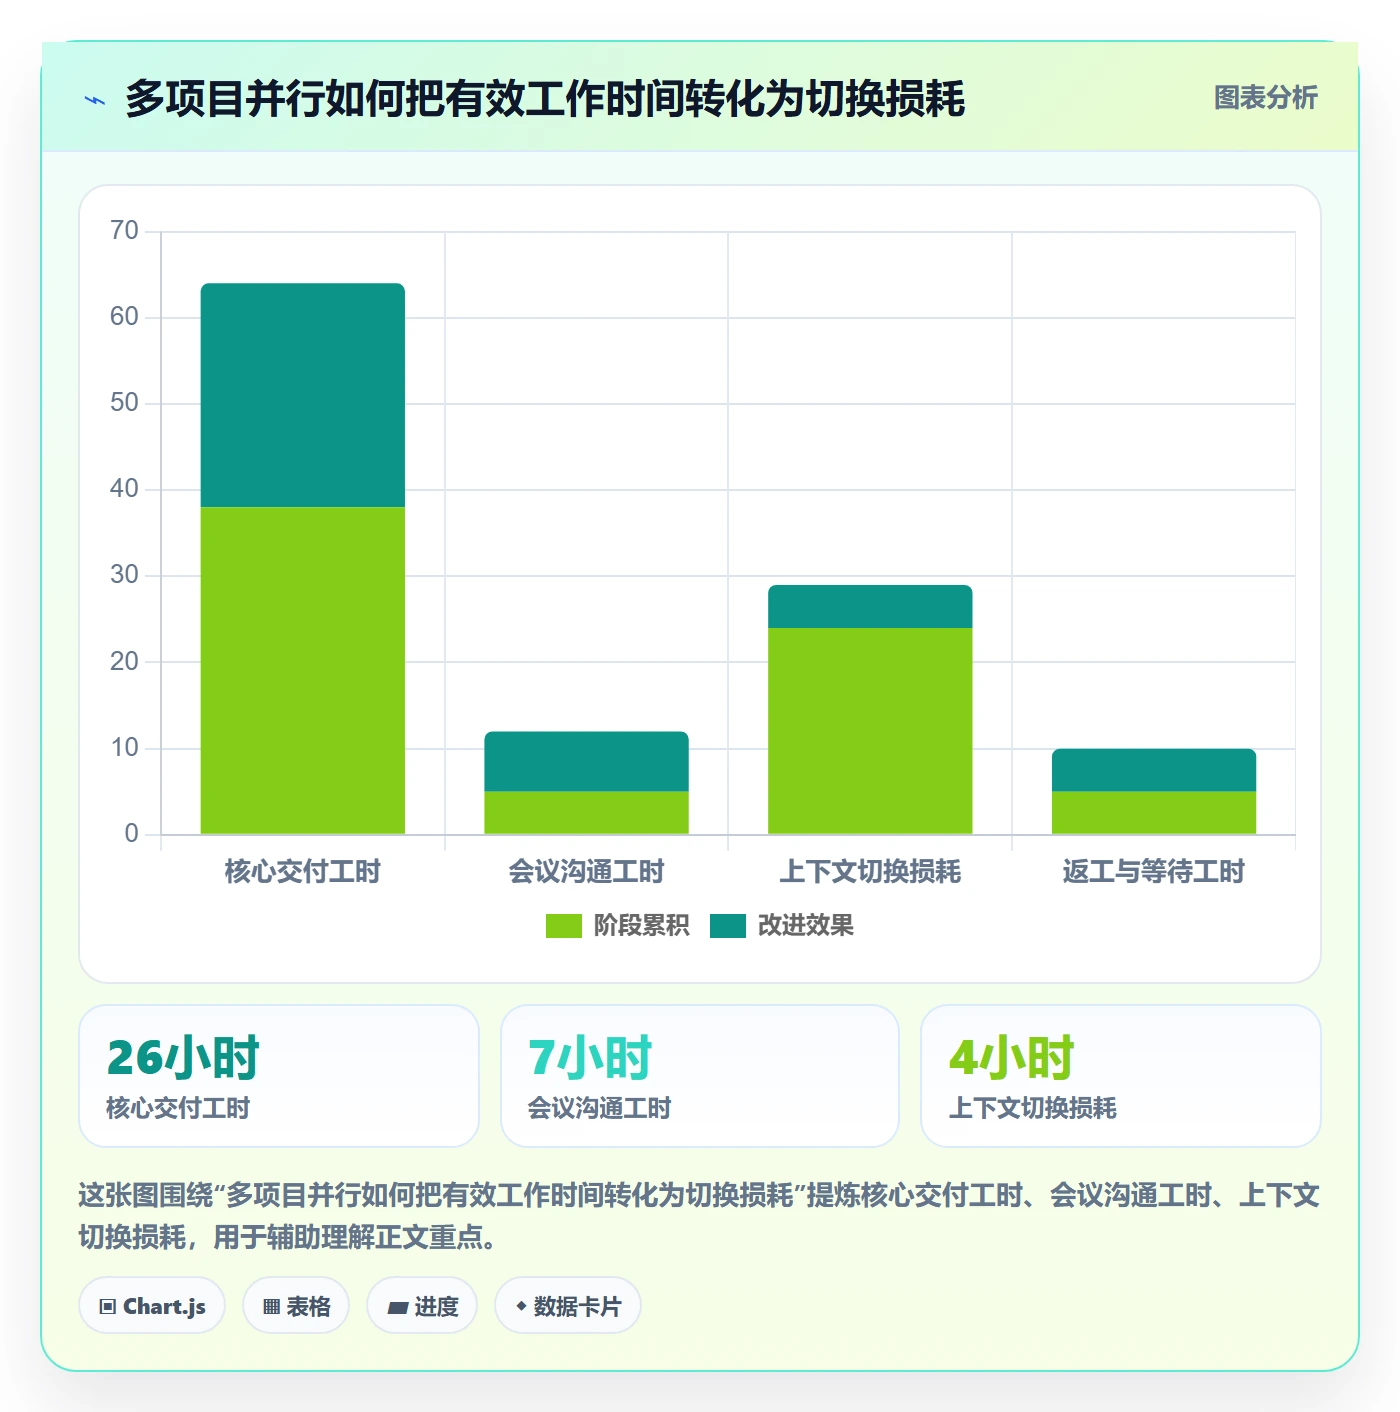Click the 核心交付工时 x-axis label

tap(303, 872)
